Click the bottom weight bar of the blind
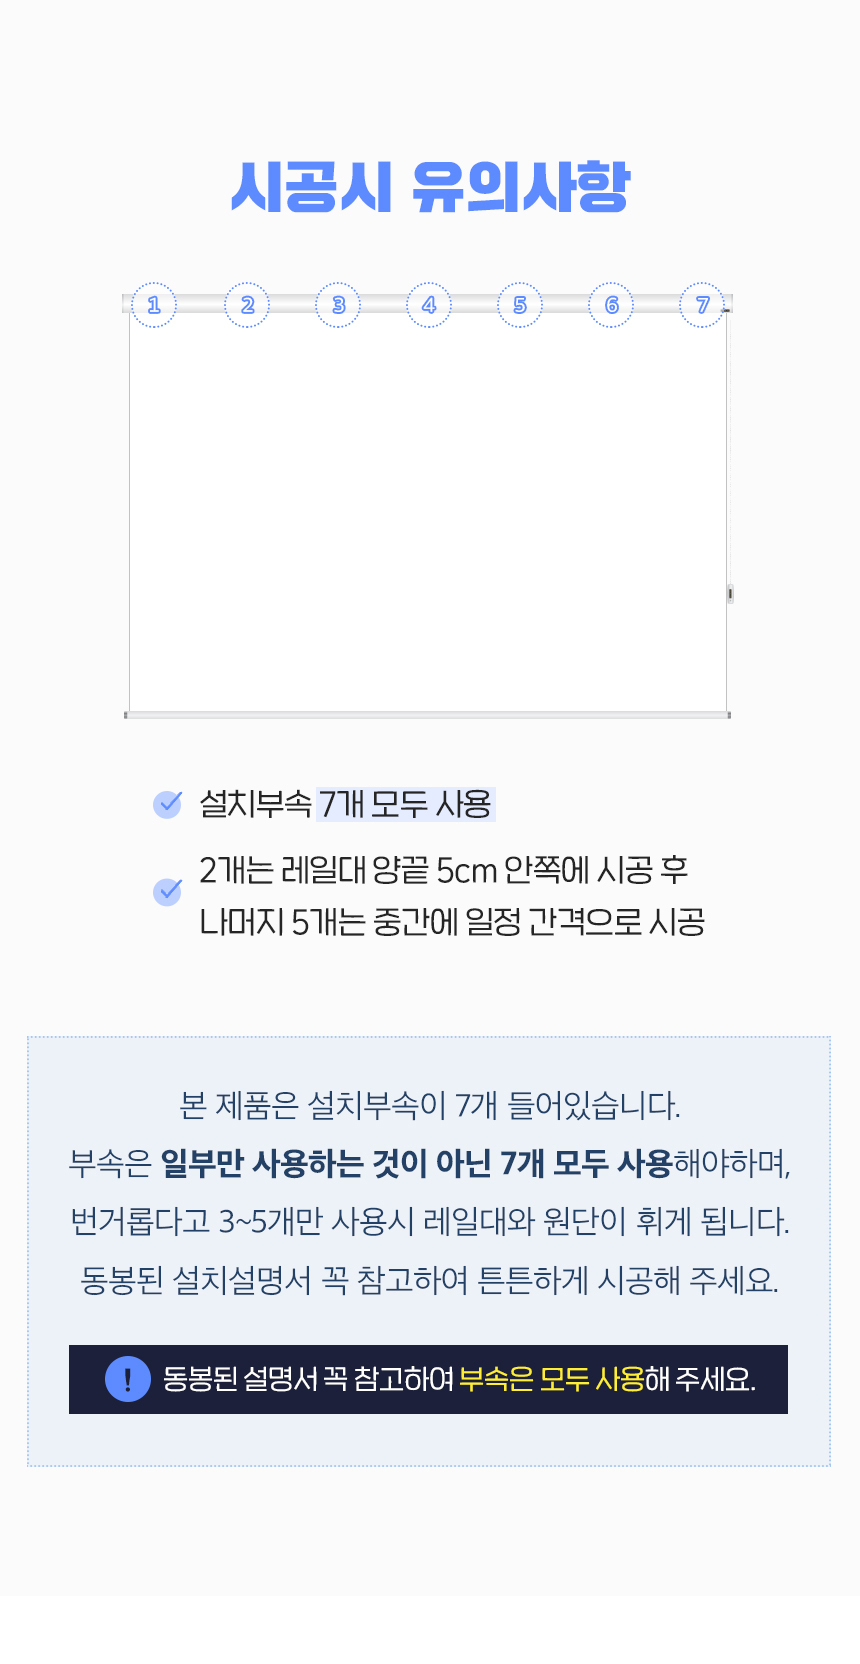This screenshot has width=860, height=1664. (428, 715)
